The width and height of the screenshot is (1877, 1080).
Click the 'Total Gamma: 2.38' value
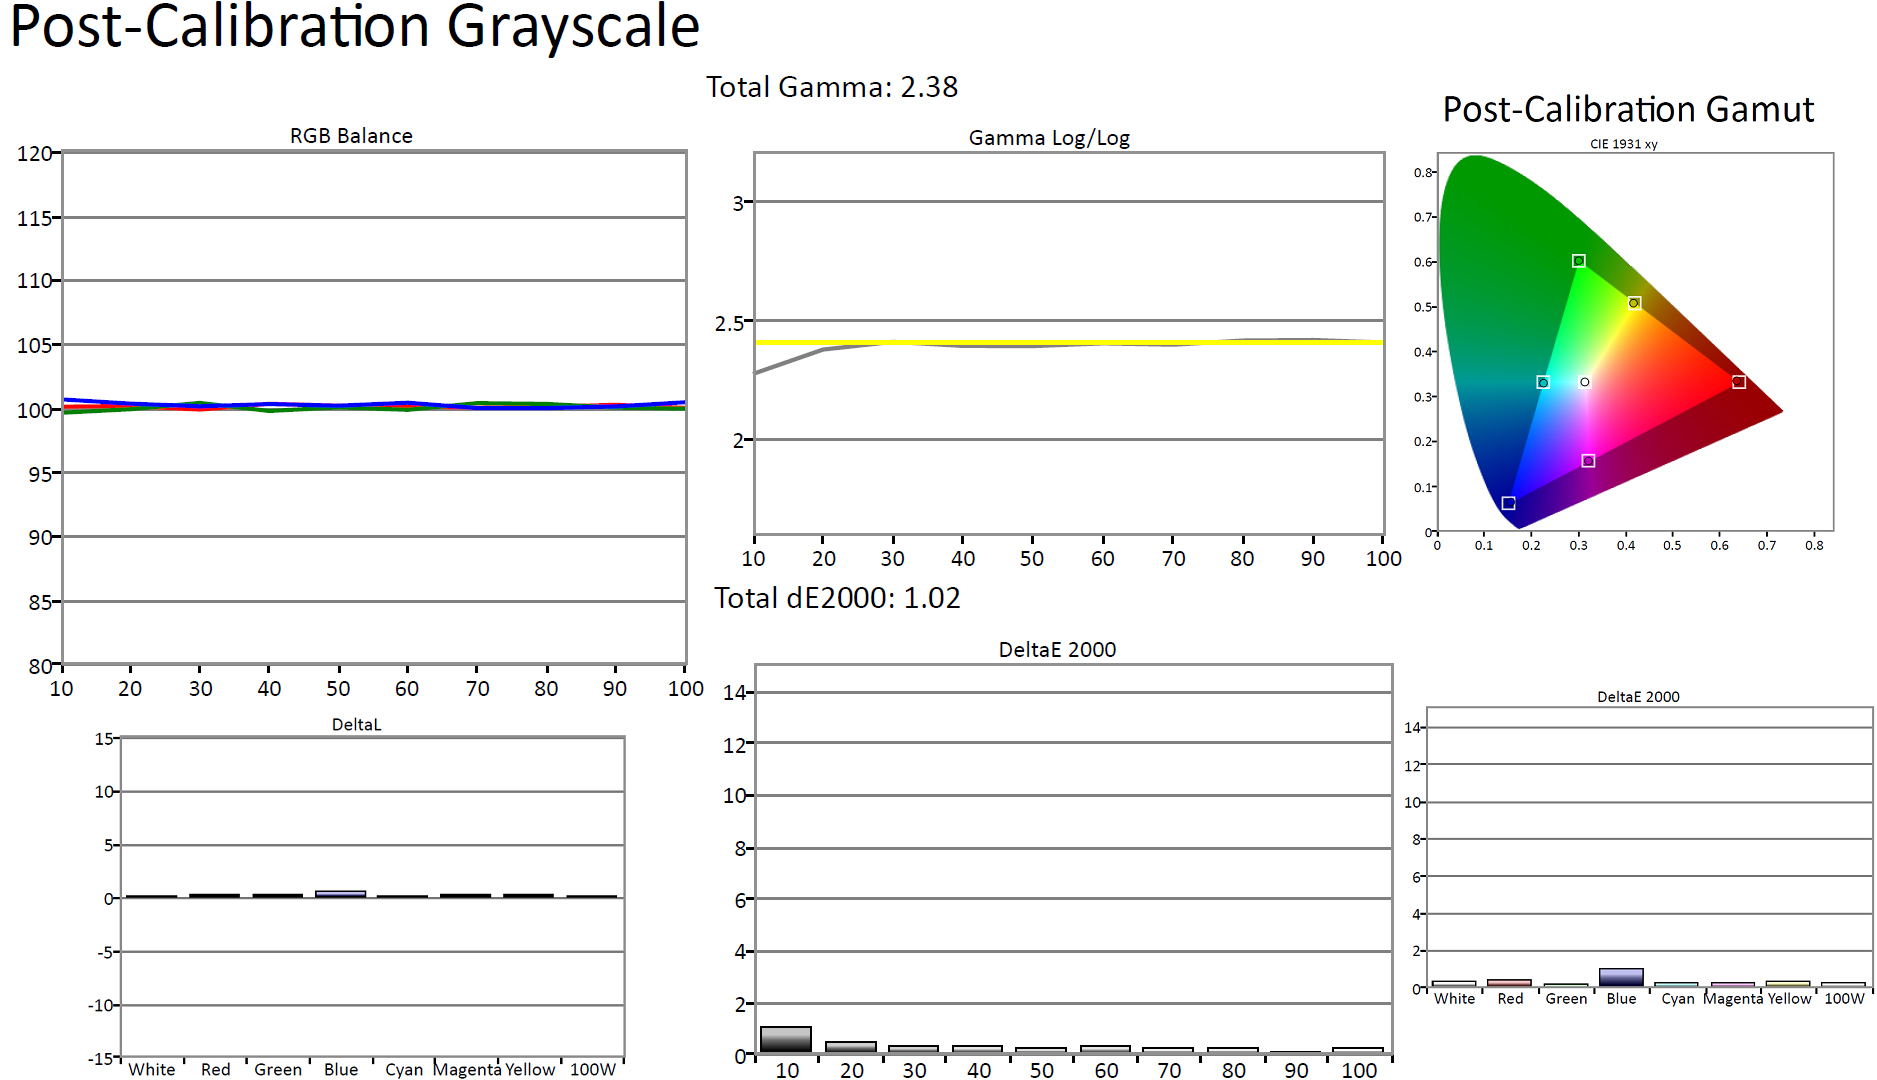pos(832,87)
